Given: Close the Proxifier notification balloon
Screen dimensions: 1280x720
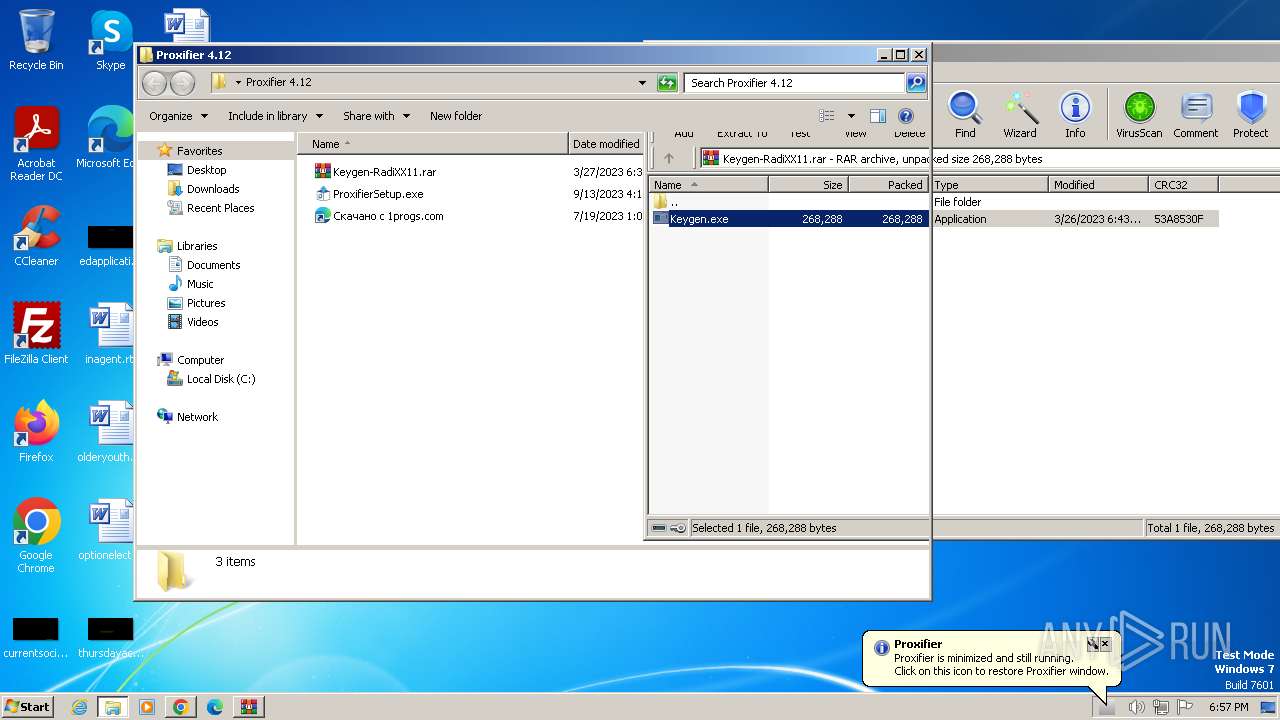Looking at the screenshot, I should pos(1105,645).
